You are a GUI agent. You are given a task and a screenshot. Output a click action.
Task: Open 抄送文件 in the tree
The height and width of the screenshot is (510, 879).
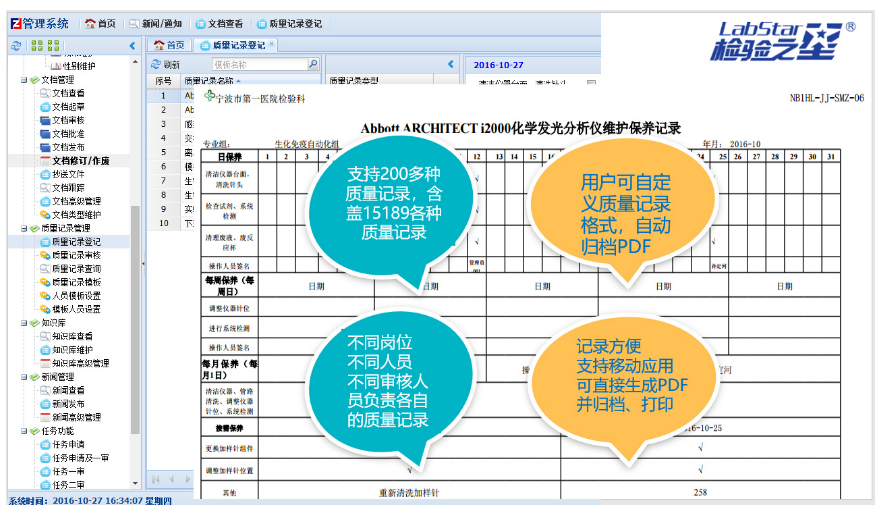pyautogui.click(x=68, y=174)
